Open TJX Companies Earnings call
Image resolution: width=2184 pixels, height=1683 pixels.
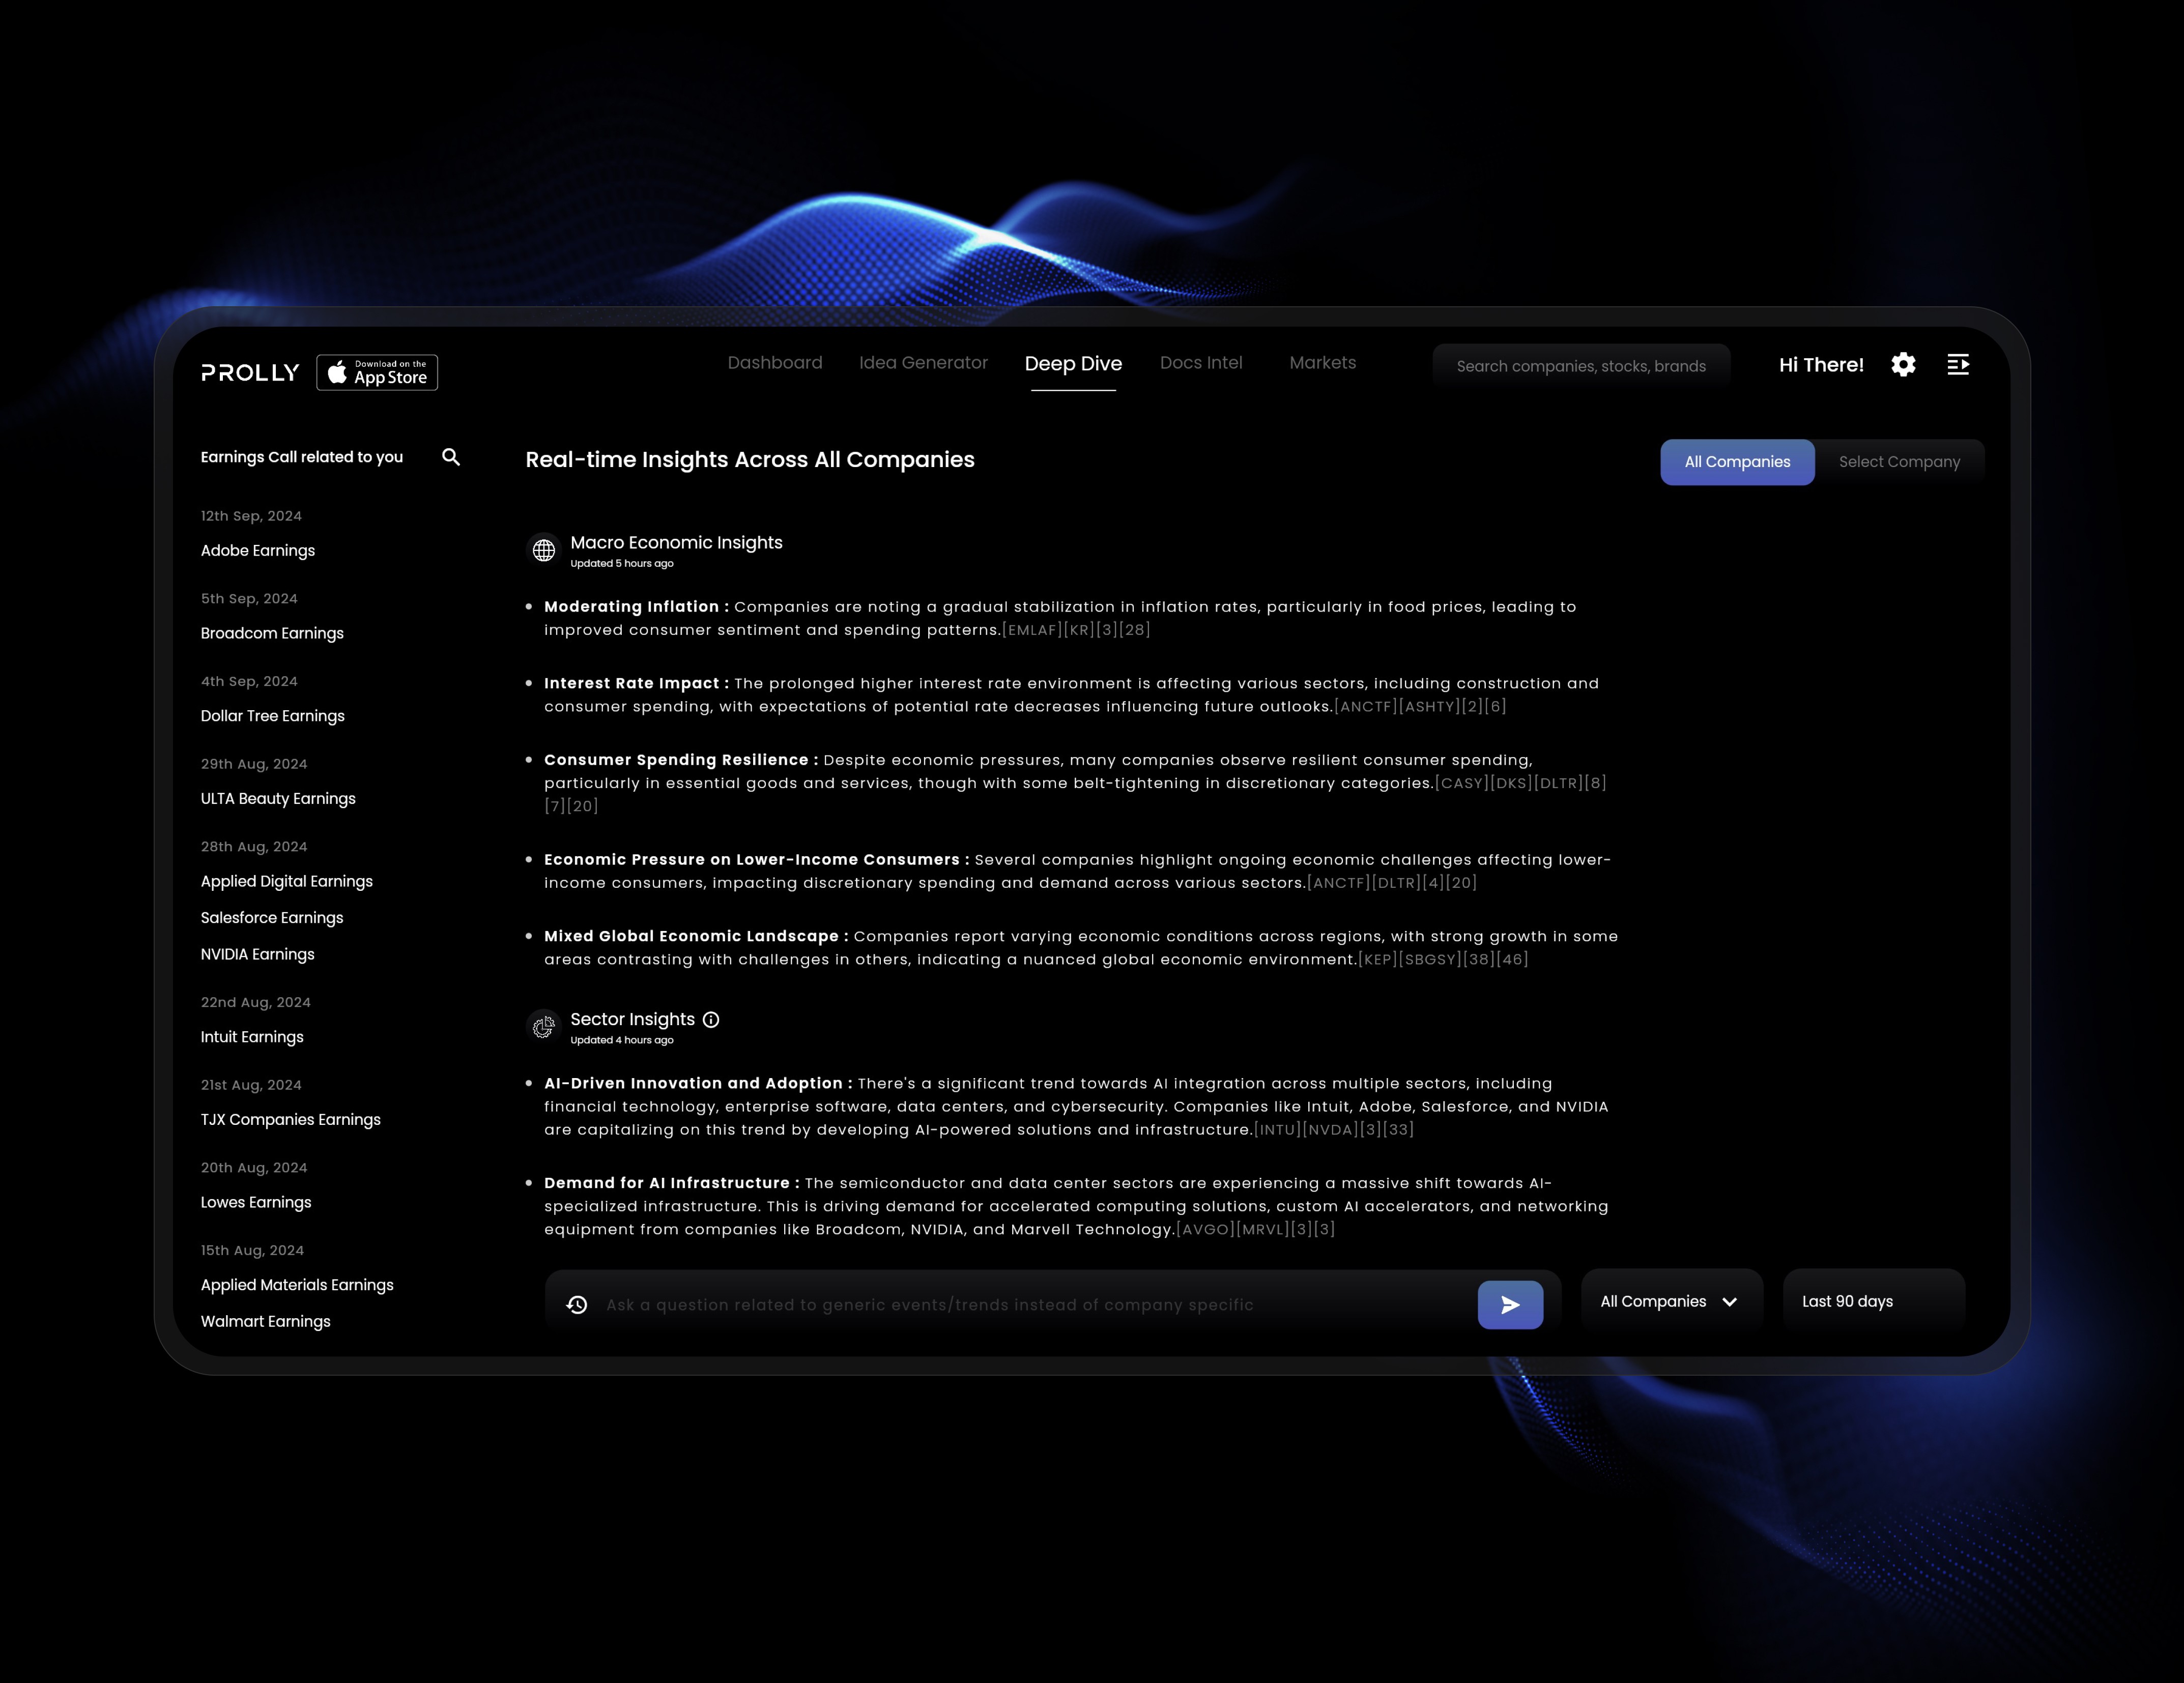tap(291, 1120)
